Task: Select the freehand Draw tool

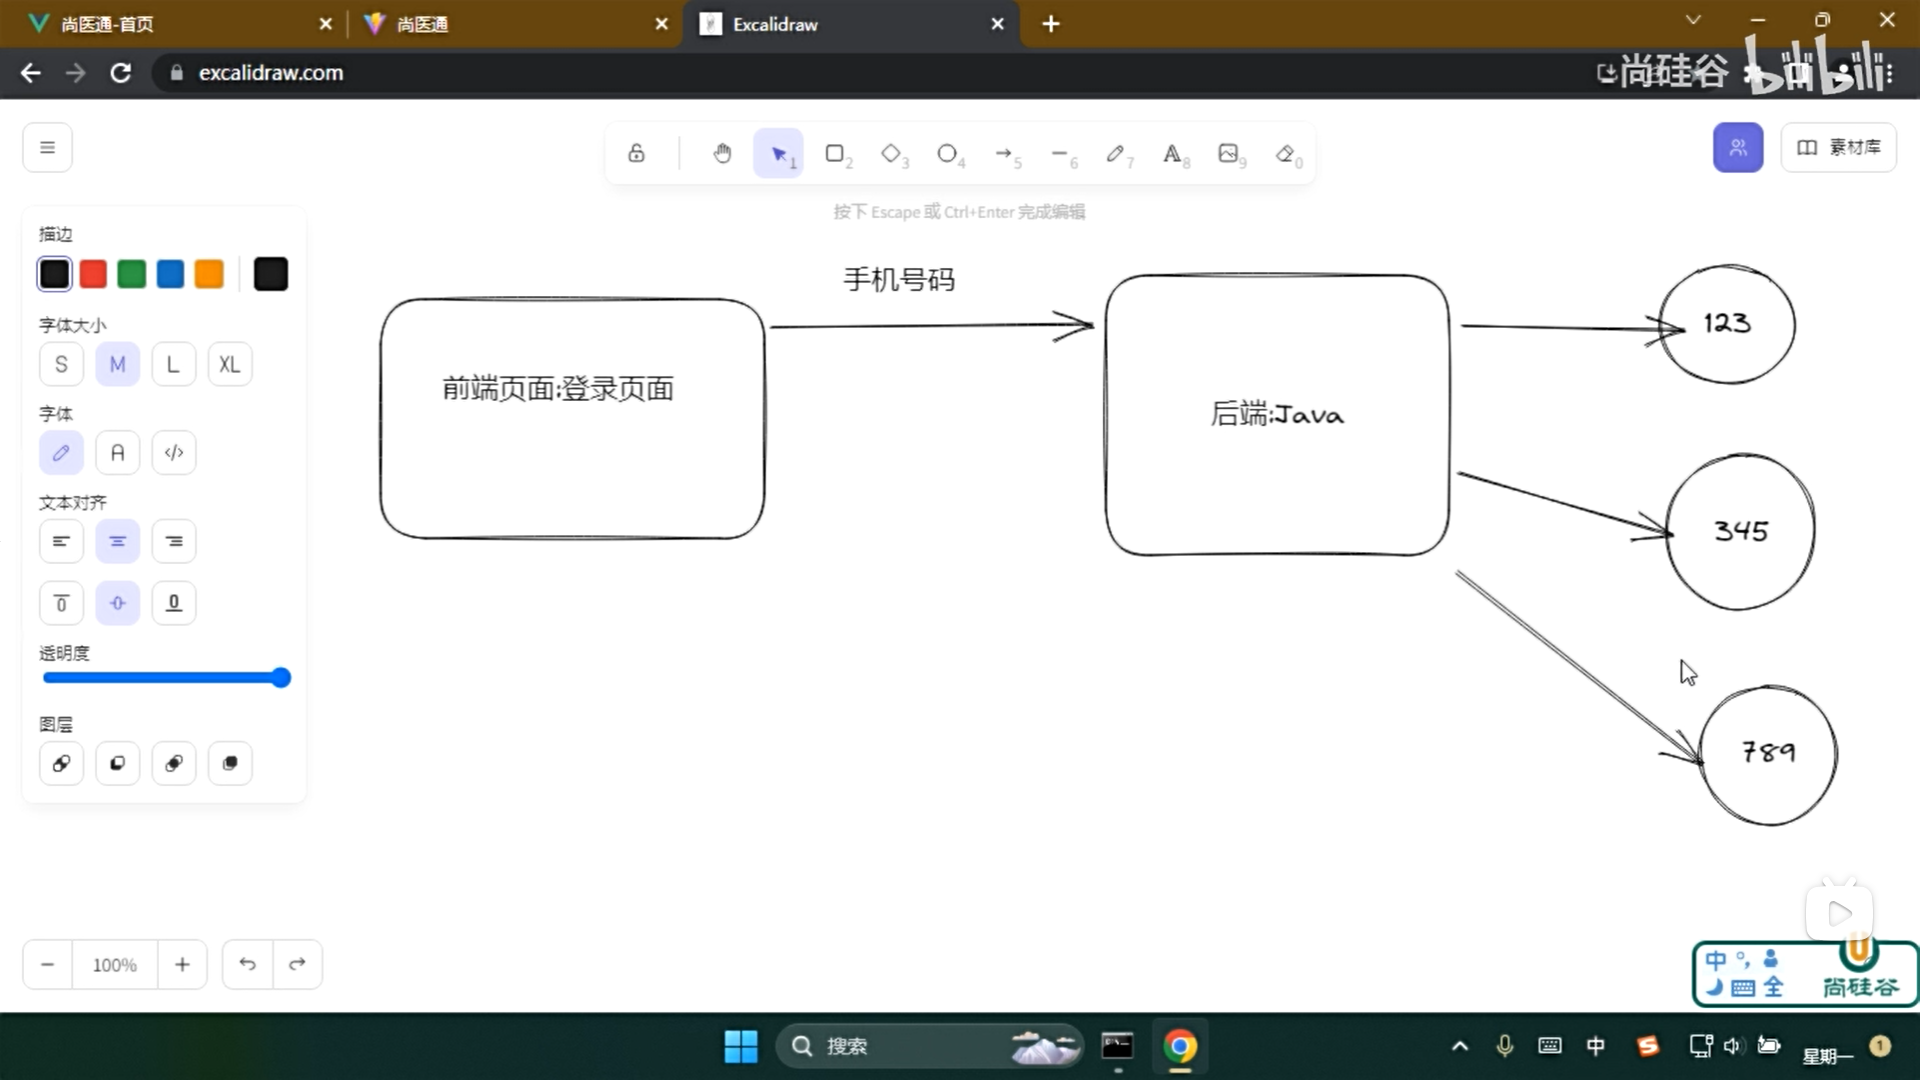Action: click(1115, 153)
